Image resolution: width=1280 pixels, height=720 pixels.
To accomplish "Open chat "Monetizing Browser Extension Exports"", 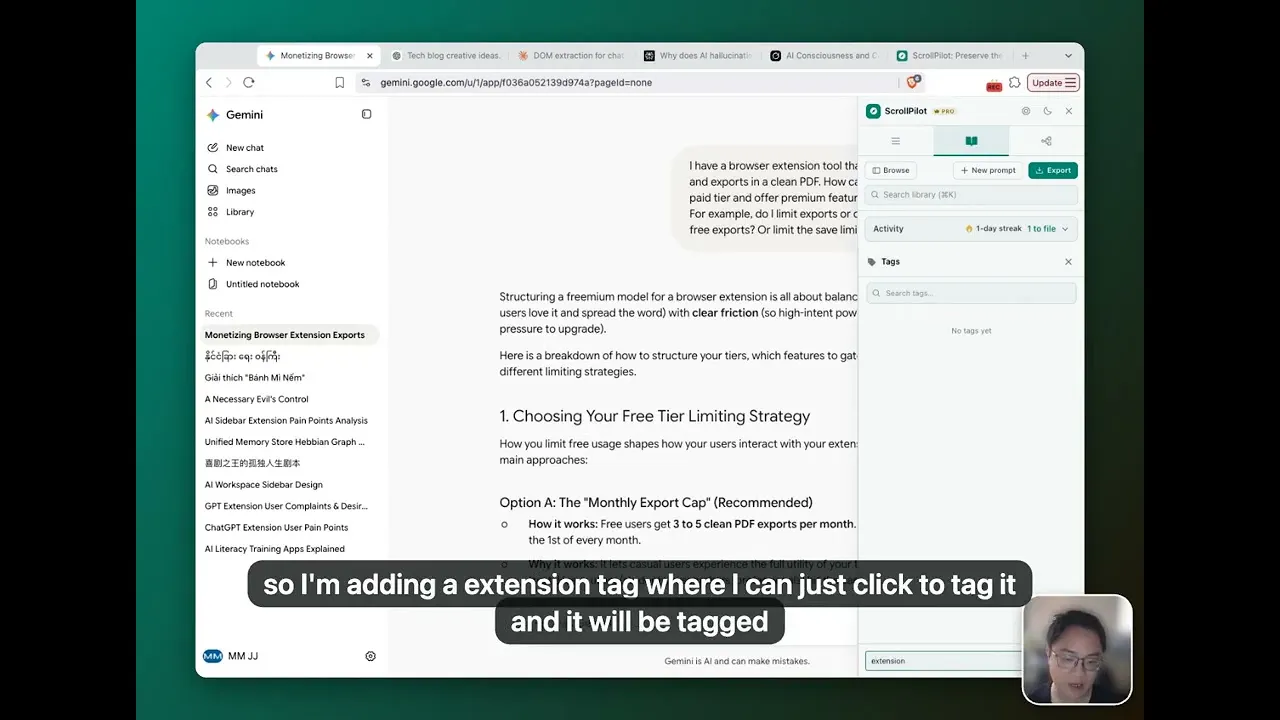I will (x=288, y=335).
